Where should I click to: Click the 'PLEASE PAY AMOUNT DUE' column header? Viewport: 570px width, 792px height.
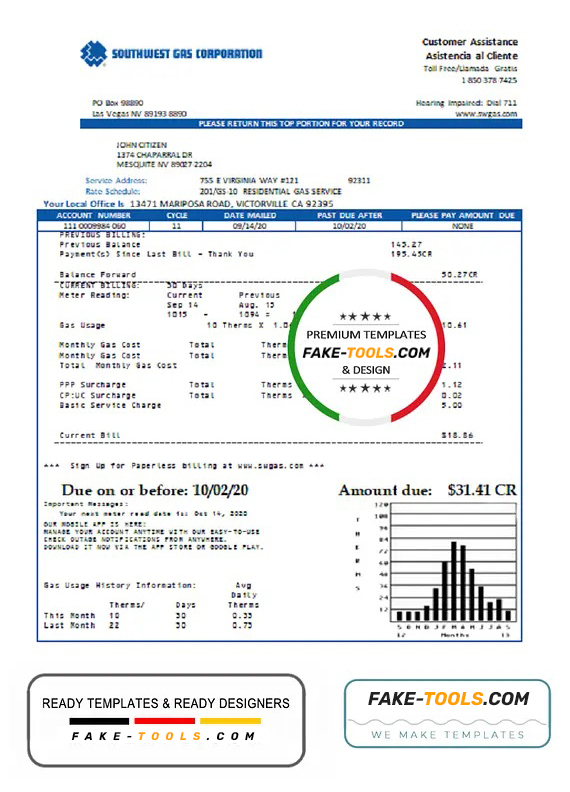(462, 216)
